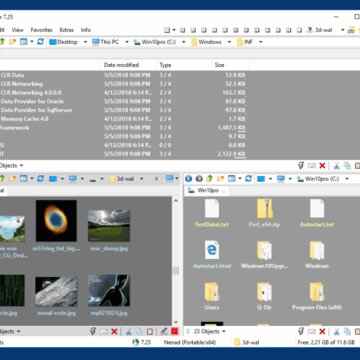Open the 3d-wal quick-link dropdown in top toolbar

(342, 30)
